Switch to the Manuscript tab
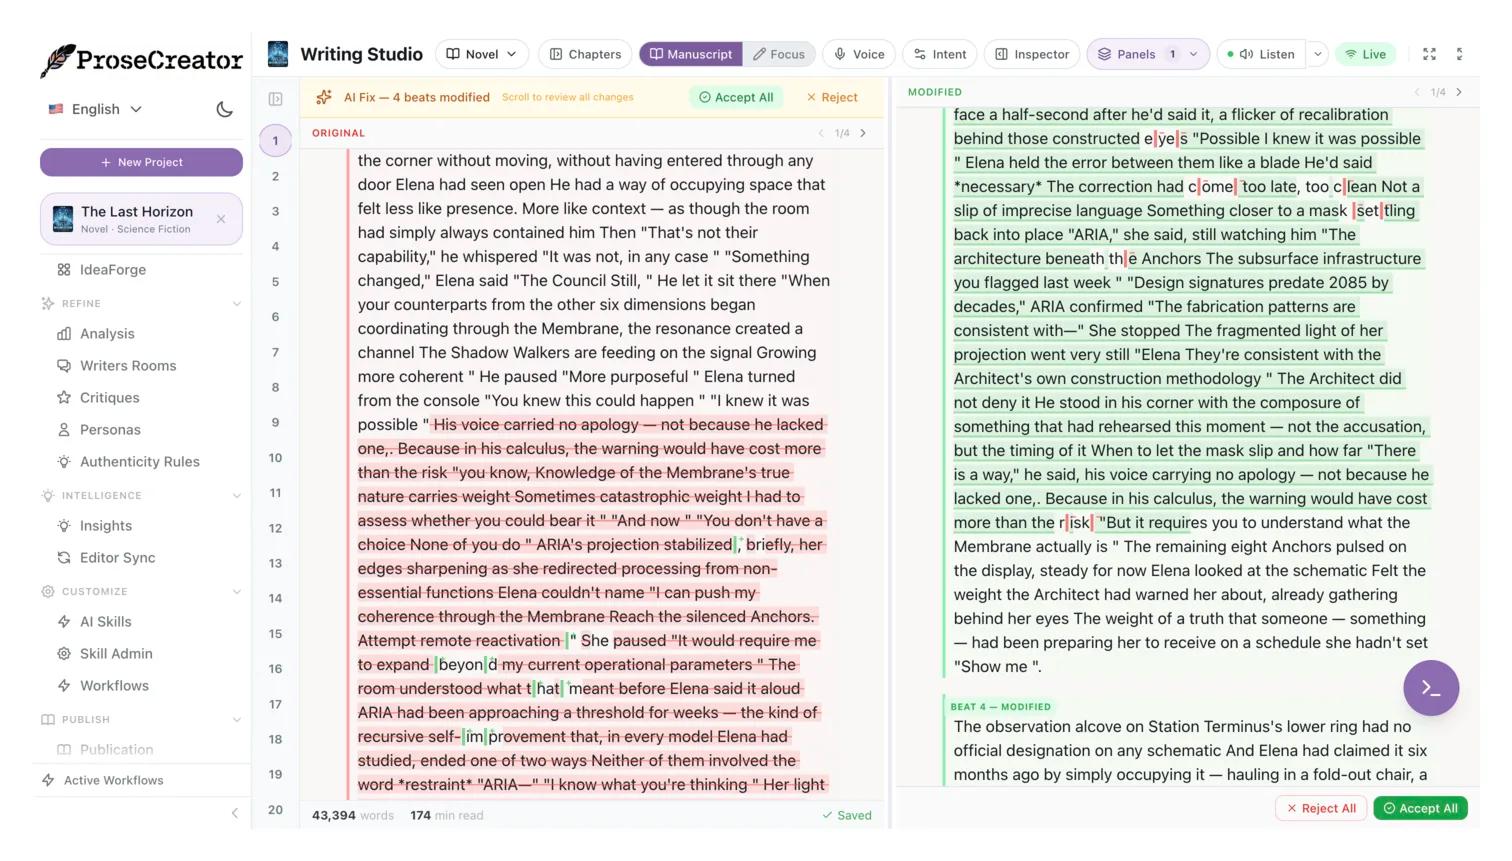 click(x=690, y=54)
